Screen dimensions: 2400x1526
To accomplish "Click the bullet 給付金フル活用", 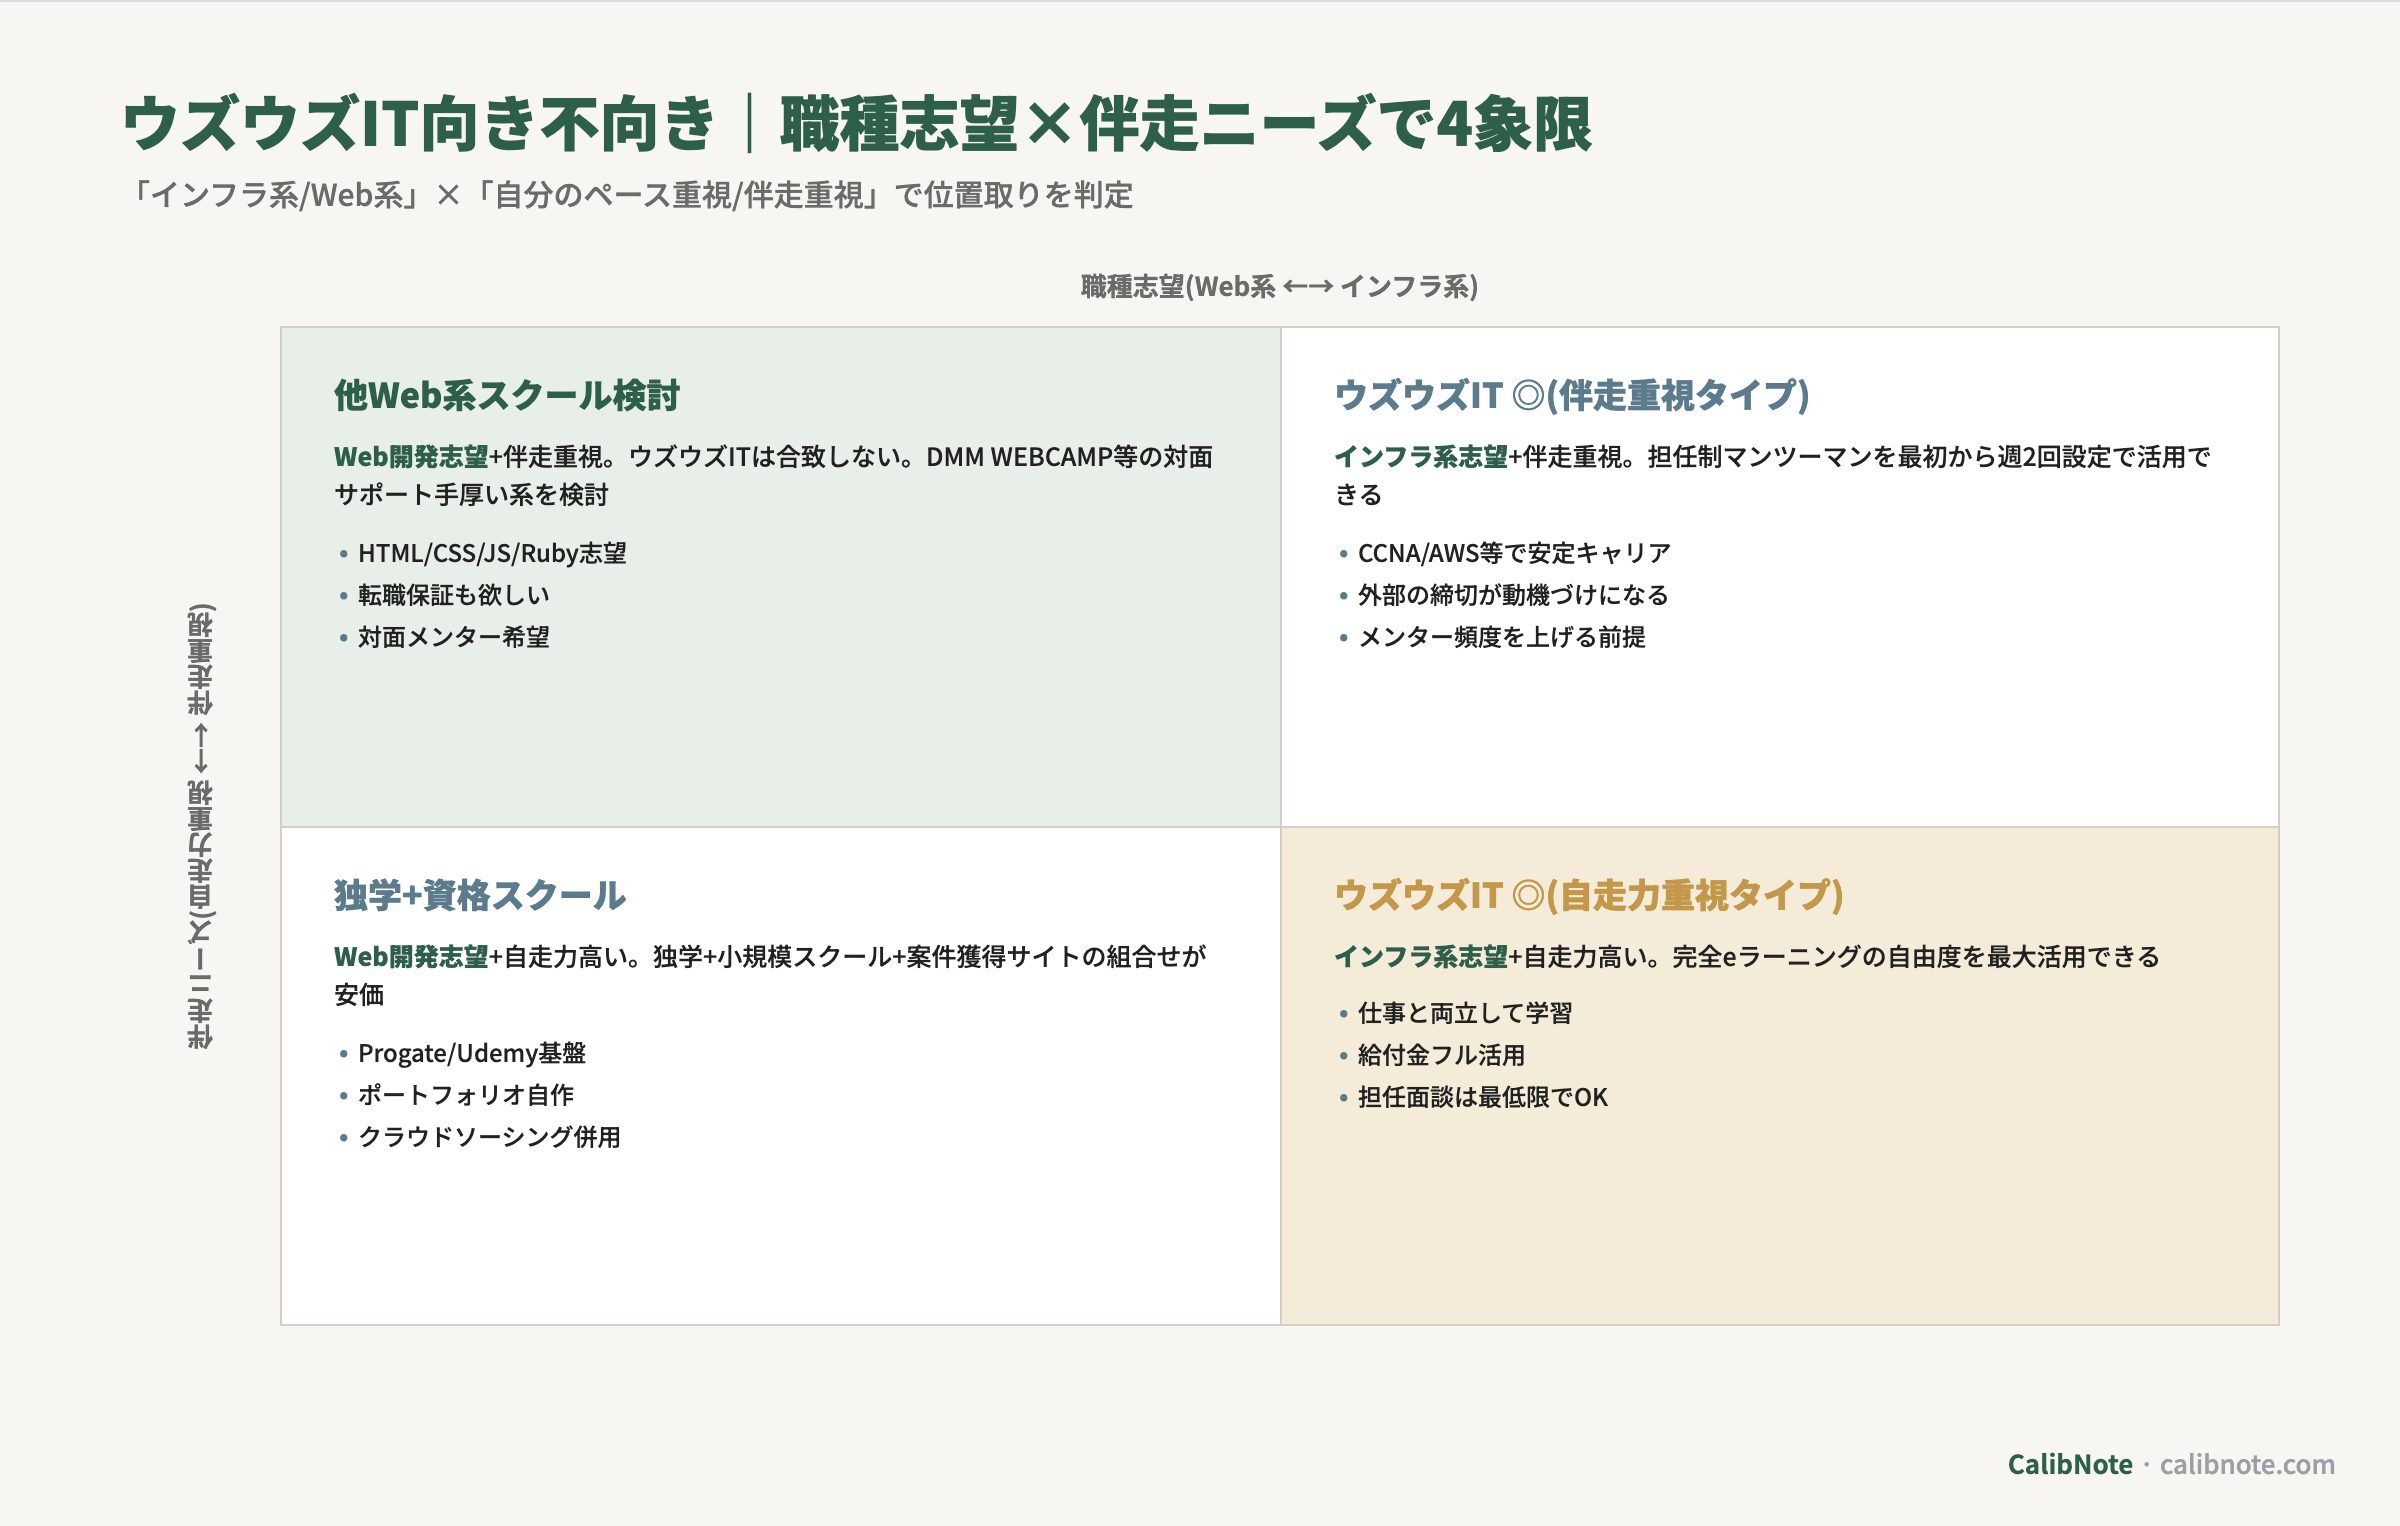I will [x=1441, y=1055].
